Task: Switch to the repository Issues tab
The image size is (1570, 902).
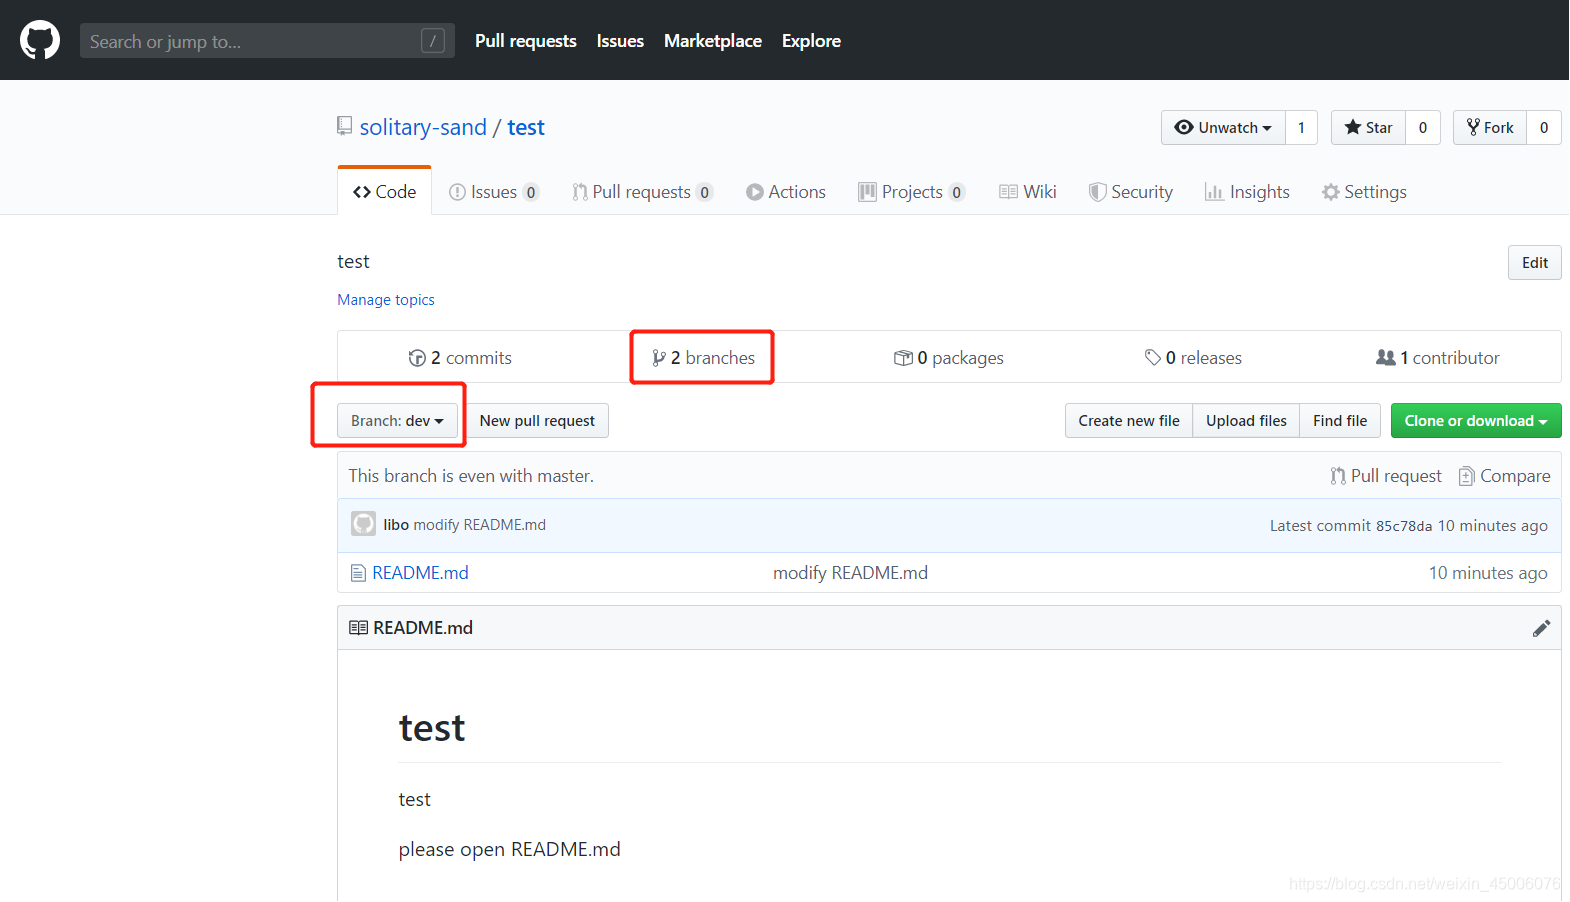Action: point(494,192)
